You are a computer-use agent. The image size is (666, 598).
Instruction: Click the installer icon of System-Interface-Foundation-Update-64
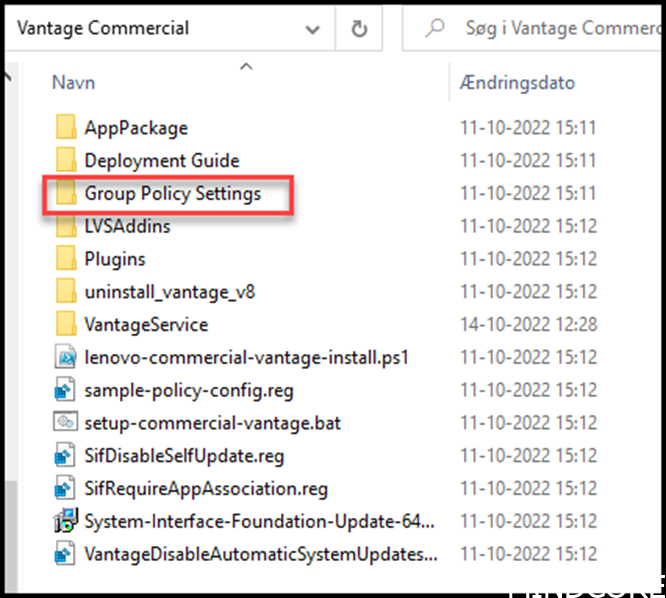[x=66, y=520]
